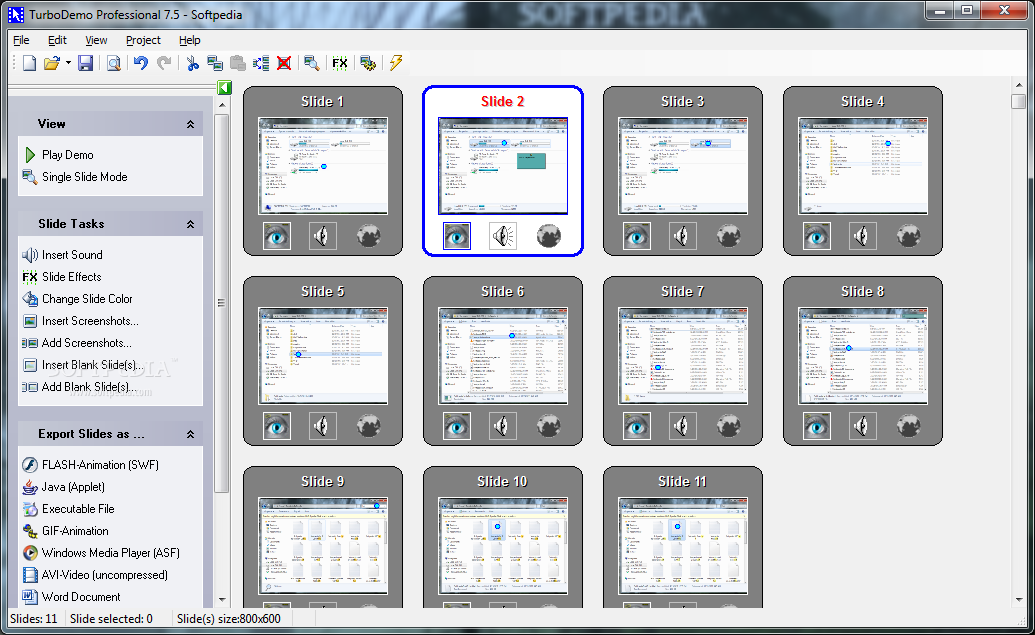Toggle the eye visibility icon on Slide 8
The height and width of the screenshot is (635, 1035).
pyautogui.click(x=817, y=426)
